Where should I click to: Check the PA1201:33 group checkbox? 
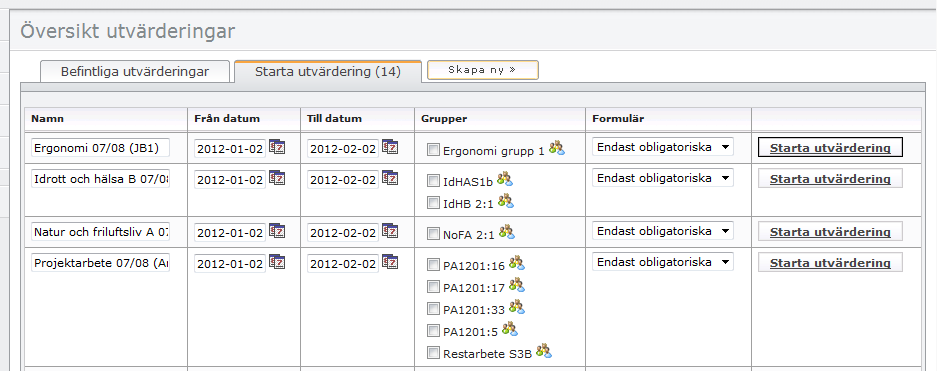click(433, 309)
